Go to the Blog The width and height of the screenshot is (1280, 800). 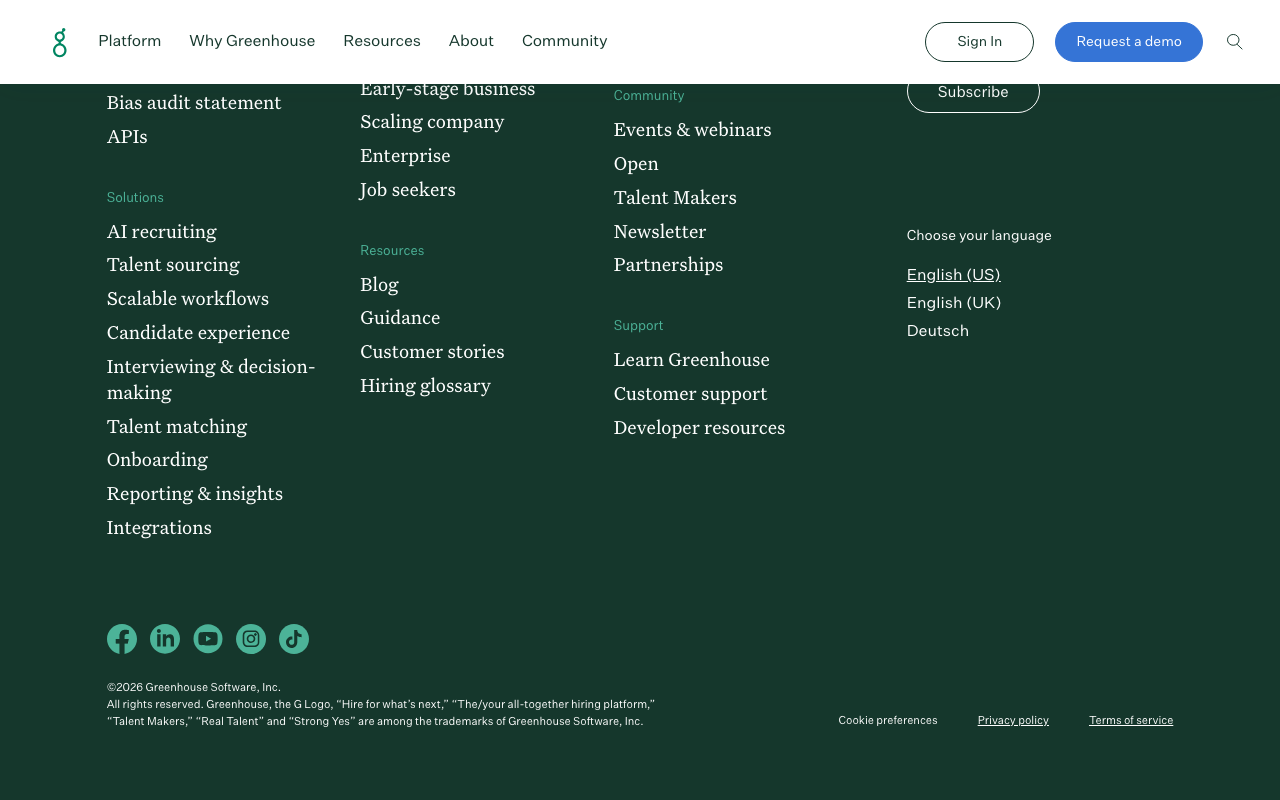[379, 285]
